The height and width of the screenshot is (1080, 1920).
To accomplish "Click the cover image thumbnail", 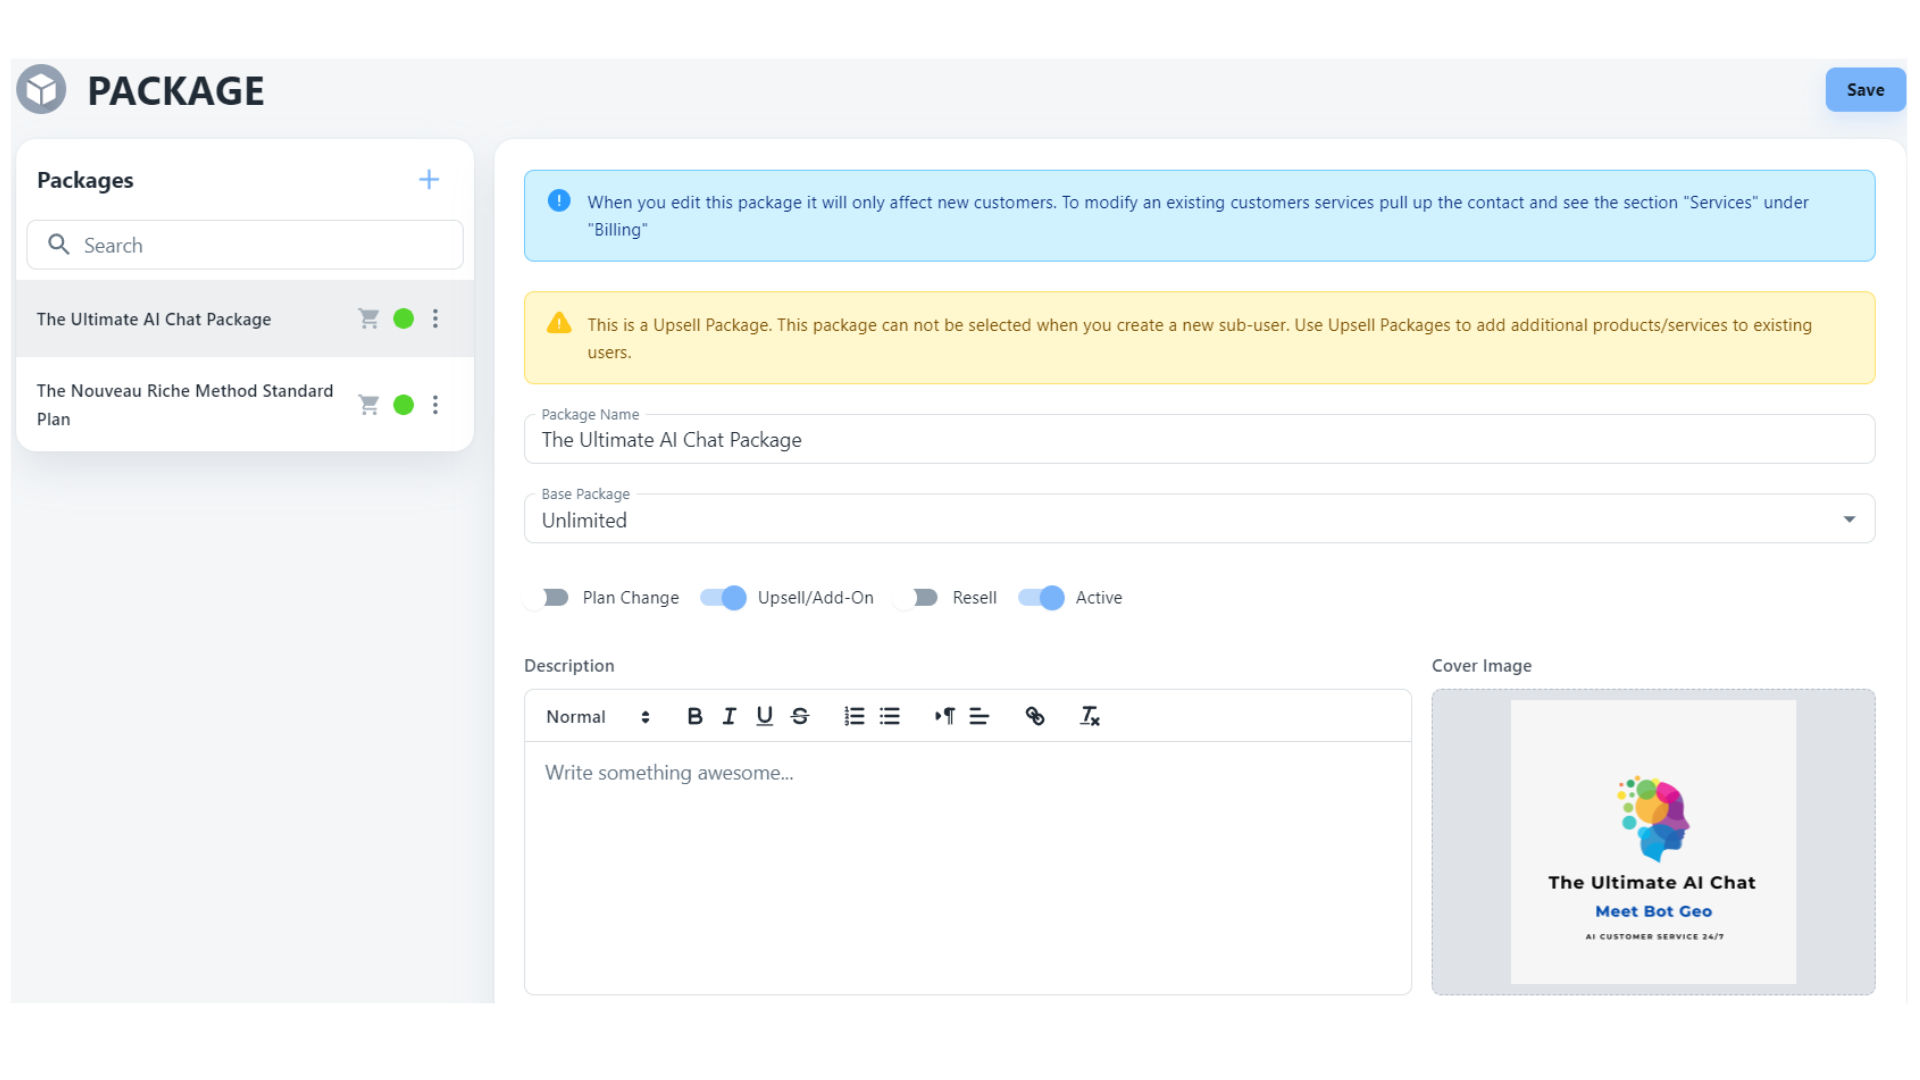I will pyautogui.click(x=1652, y=842).
